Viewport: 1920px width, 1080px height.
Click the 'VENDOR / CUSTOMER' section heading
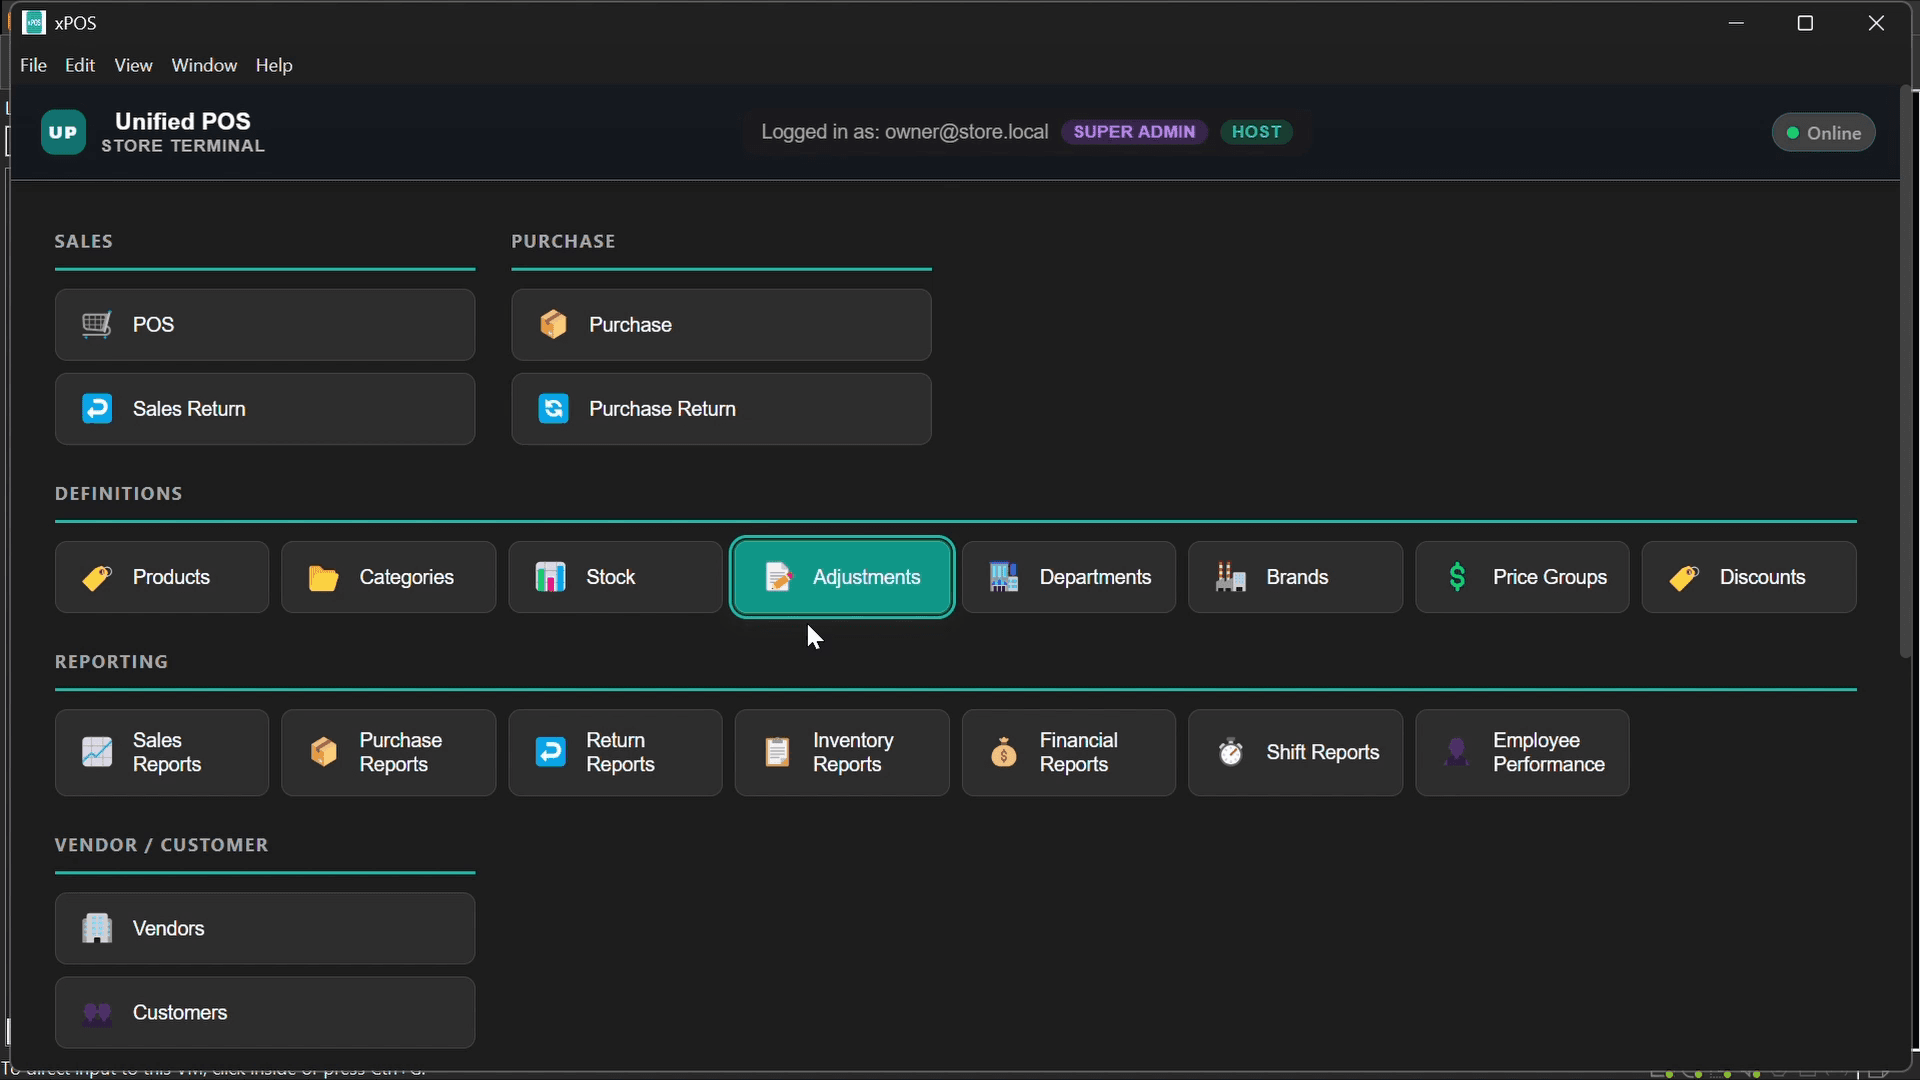point(161,846)
